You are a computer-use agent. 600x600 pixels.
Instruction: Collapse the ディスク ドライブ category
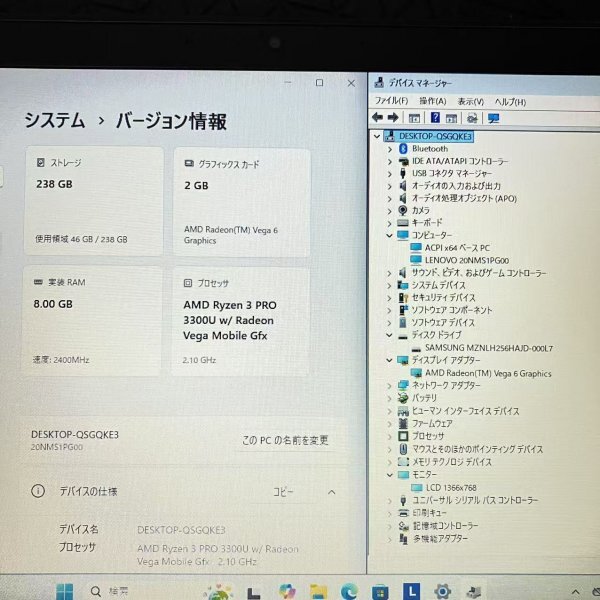click(390, 335)
